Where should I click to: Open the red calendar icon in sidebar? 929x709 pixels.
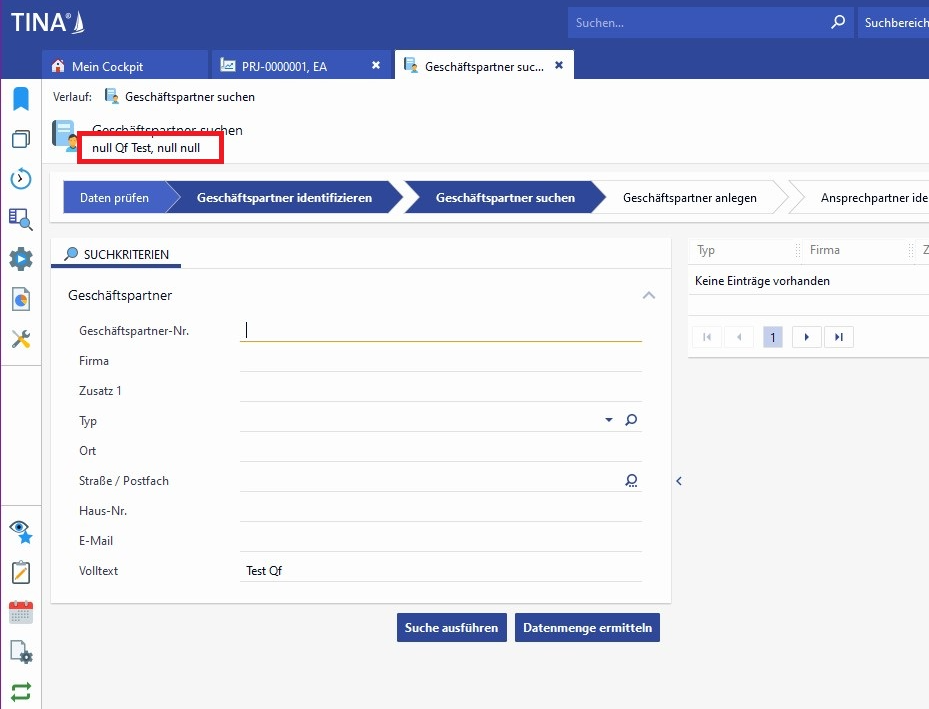20,612
